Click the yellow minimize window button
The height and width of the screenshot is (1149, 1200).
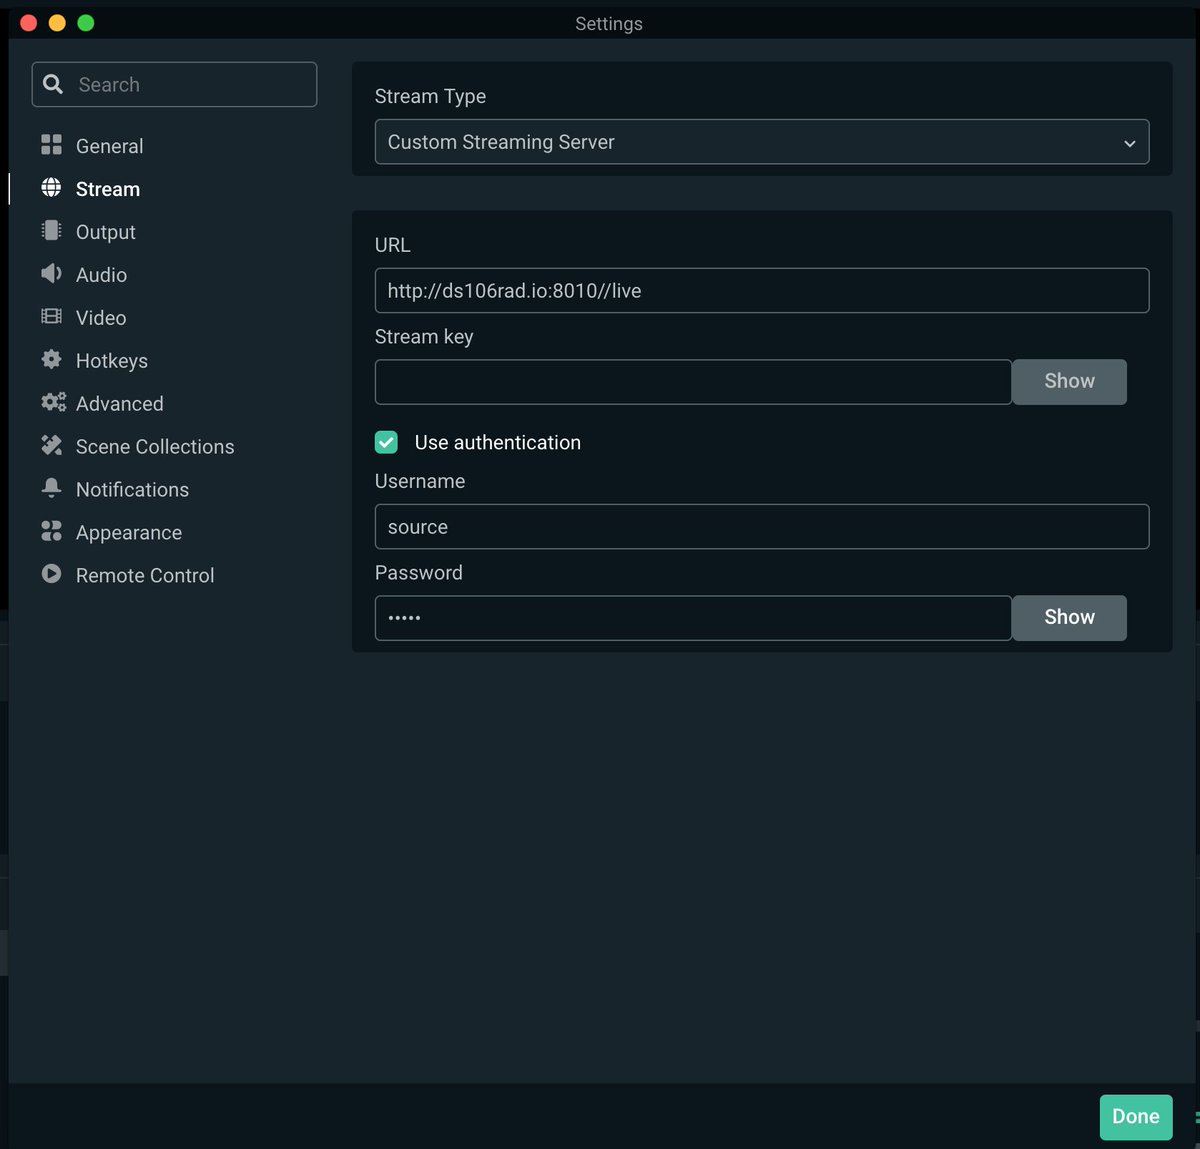57,23
